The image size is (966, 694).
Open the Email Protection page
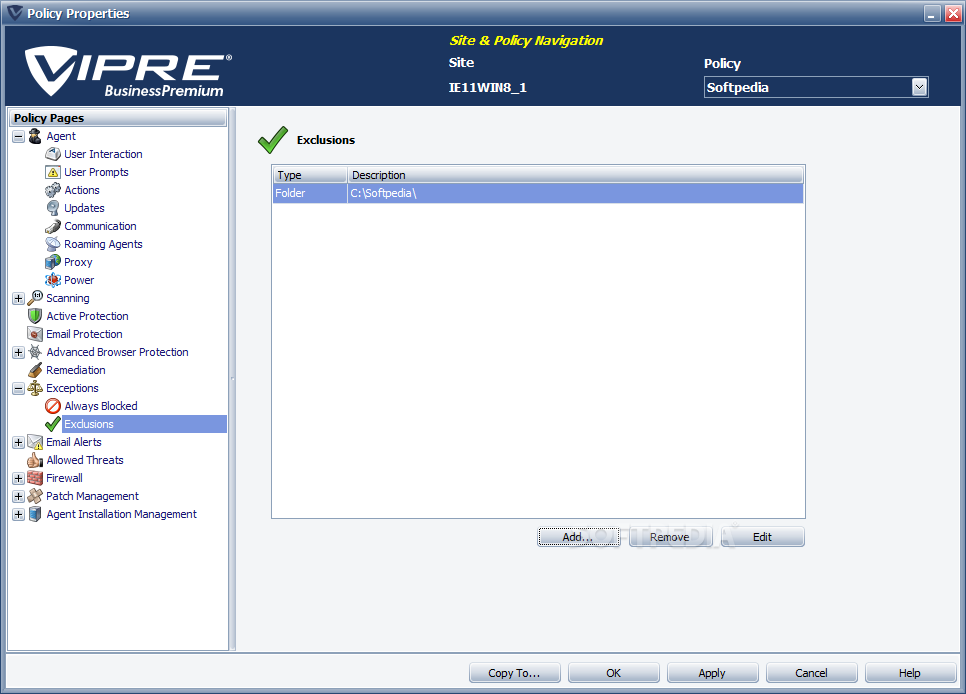tap(84, 334)
